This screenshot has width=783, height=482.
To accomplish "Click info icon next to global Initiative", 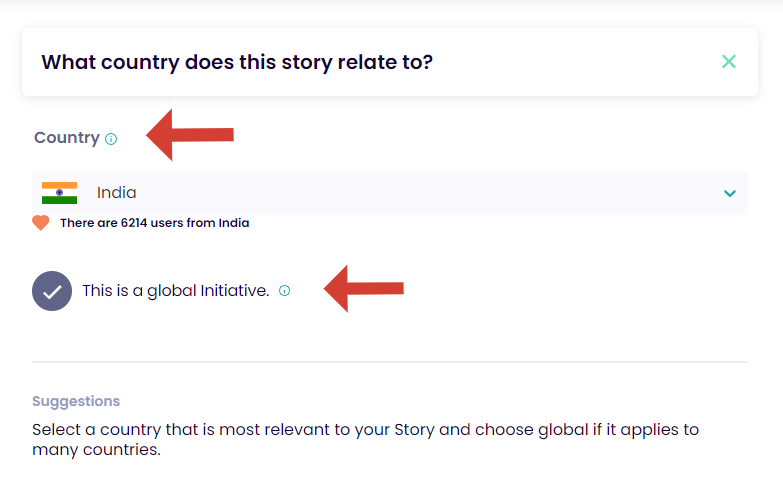I will click(284, 291).
